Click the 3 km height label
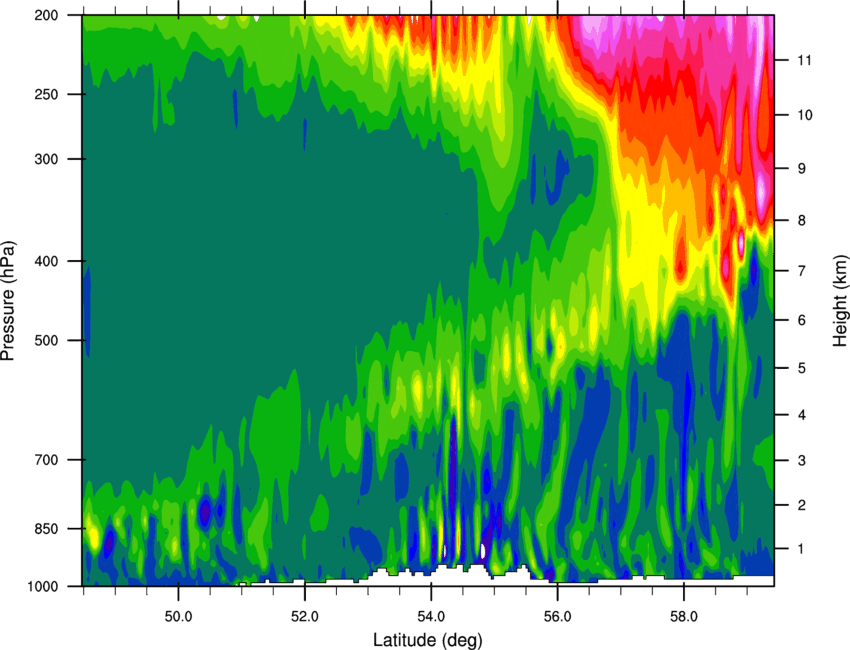This screenshot has height=650, width=850. 802,461
